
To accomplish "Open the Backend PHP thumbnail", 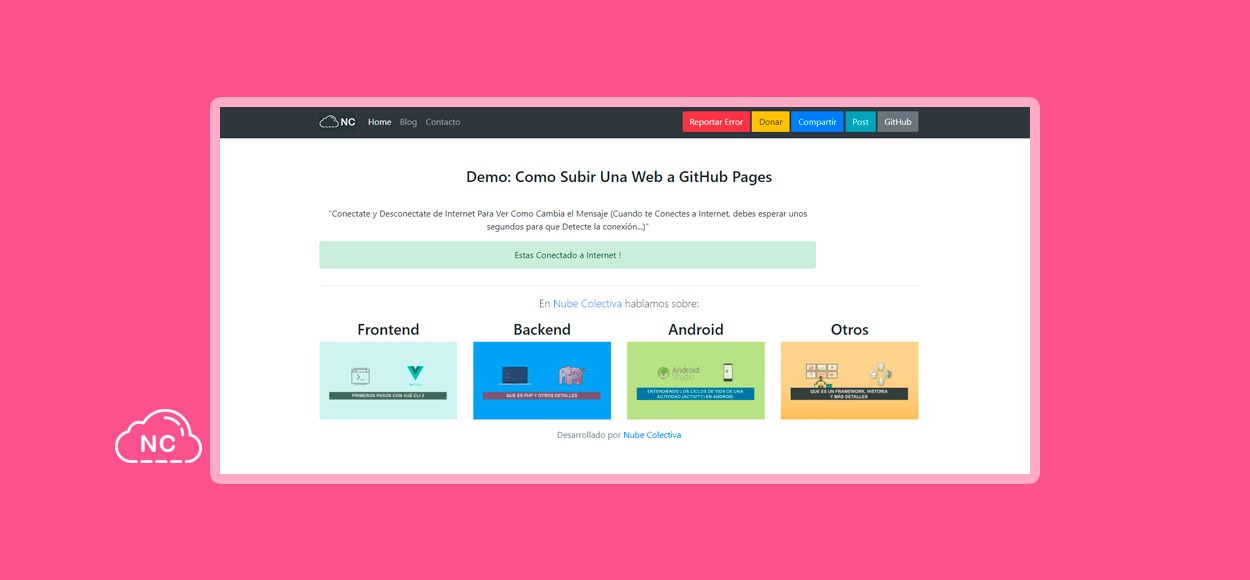I will tap(542, 380).
